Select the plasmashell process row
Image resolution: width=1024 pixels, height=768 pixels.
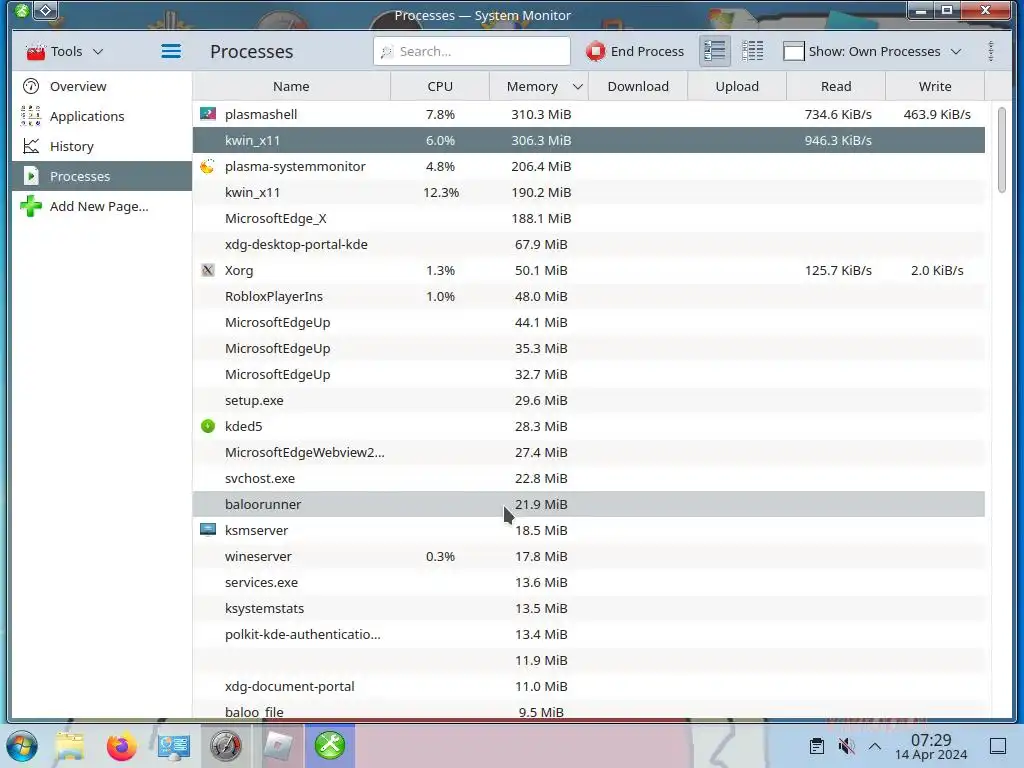click(588, 114)
